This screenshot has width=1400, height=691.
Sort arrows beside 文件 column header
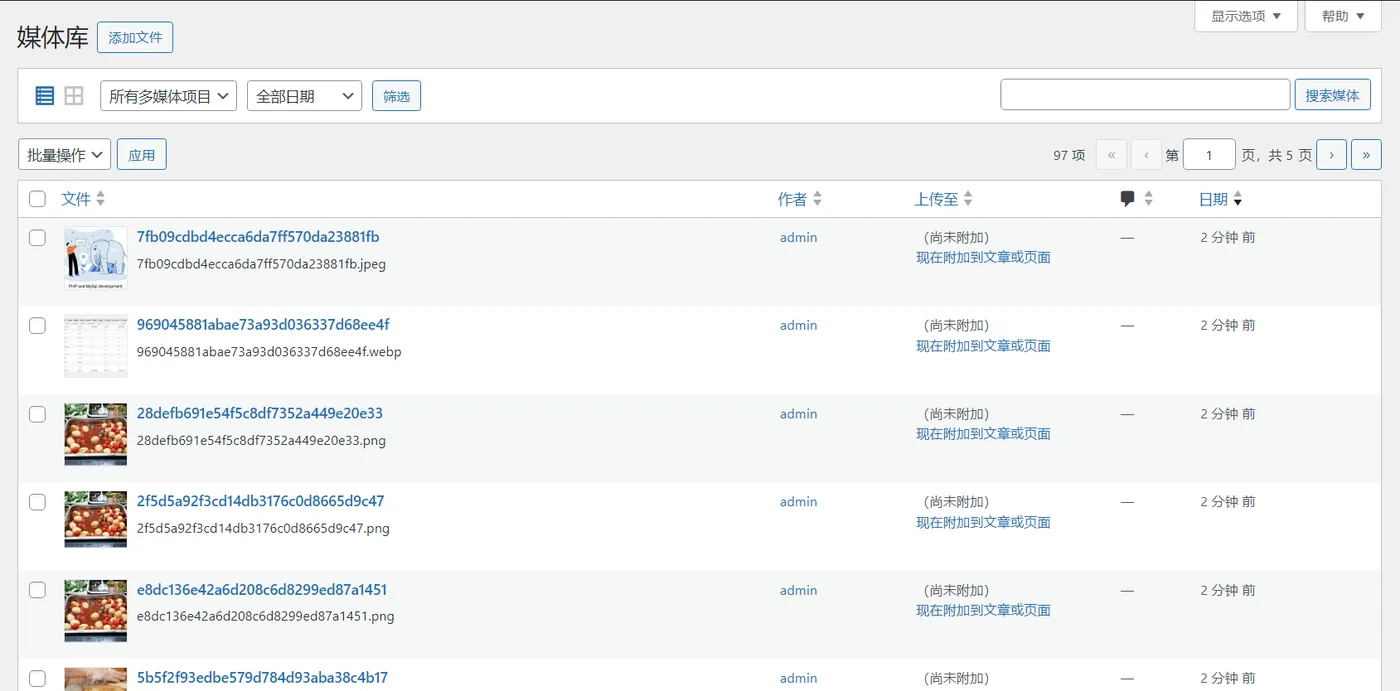100,199
